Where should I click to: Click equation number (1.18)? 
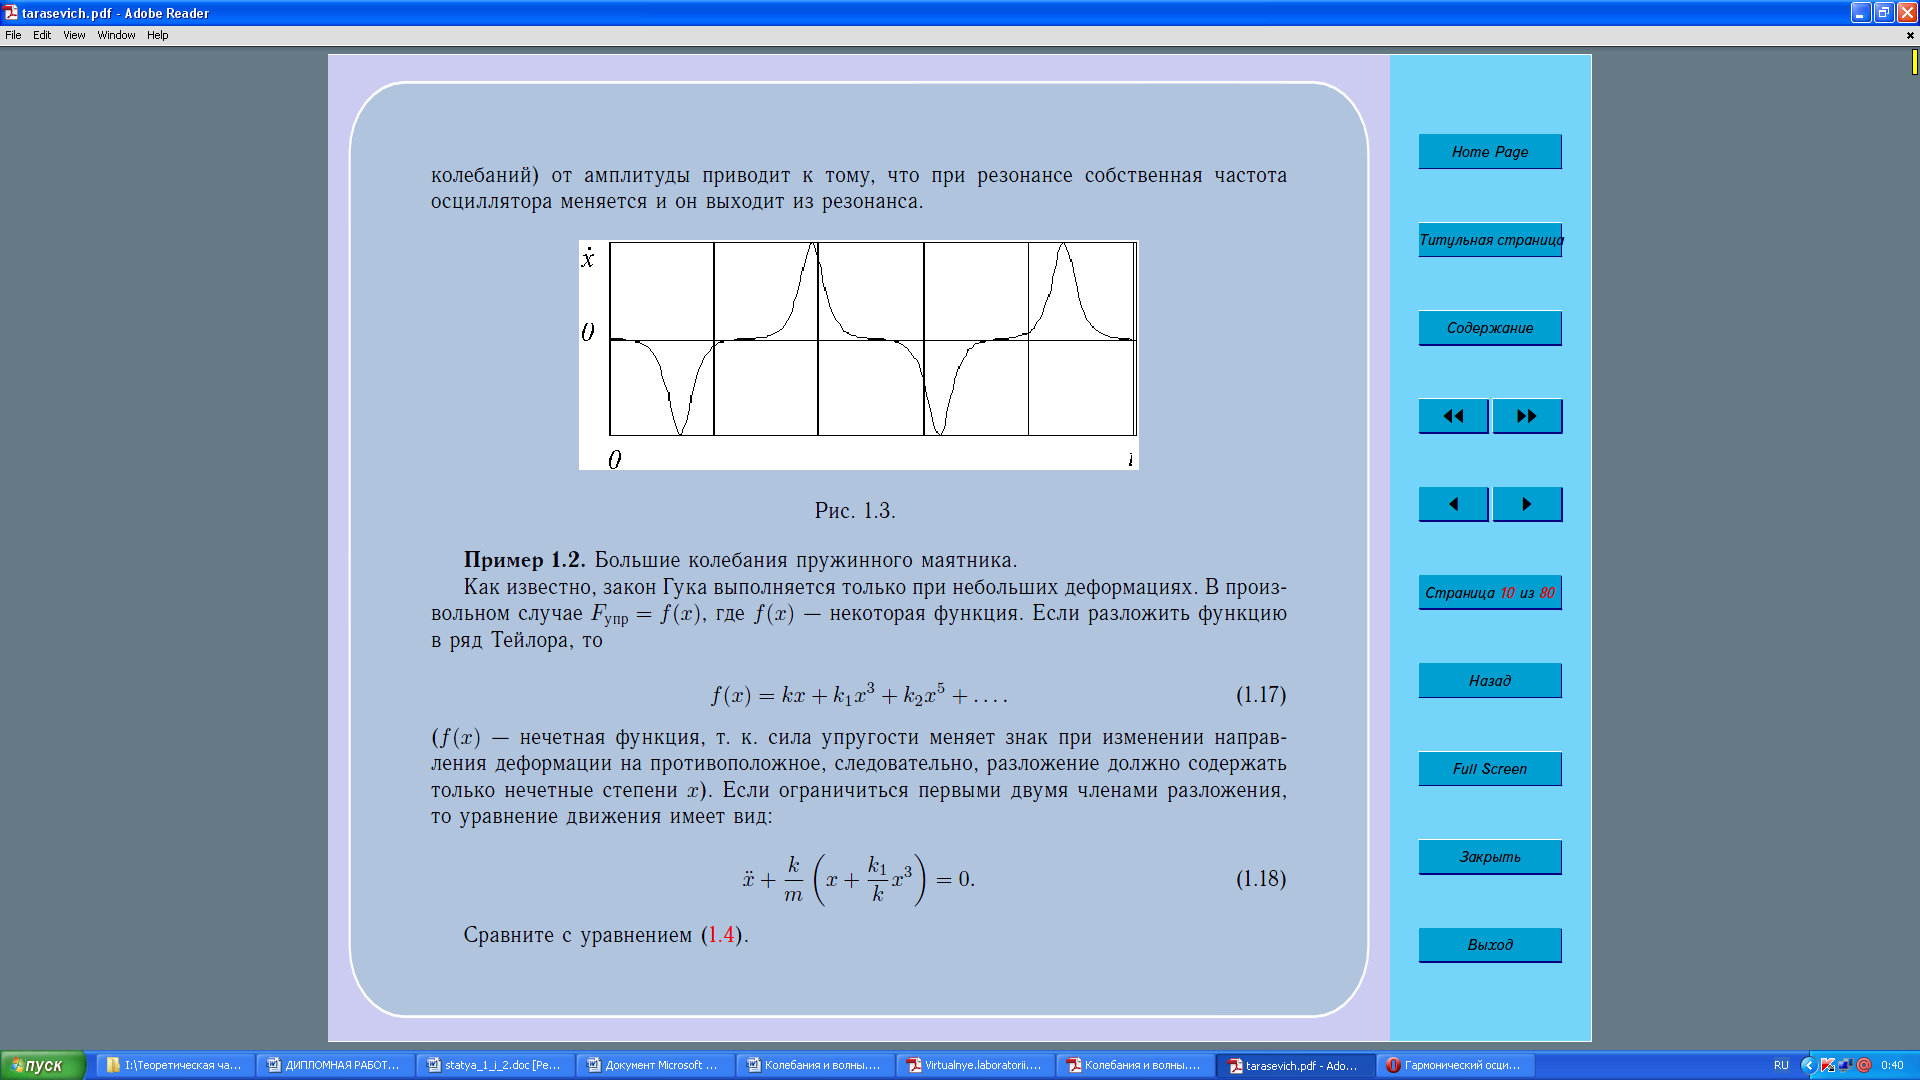[1261, 879]
